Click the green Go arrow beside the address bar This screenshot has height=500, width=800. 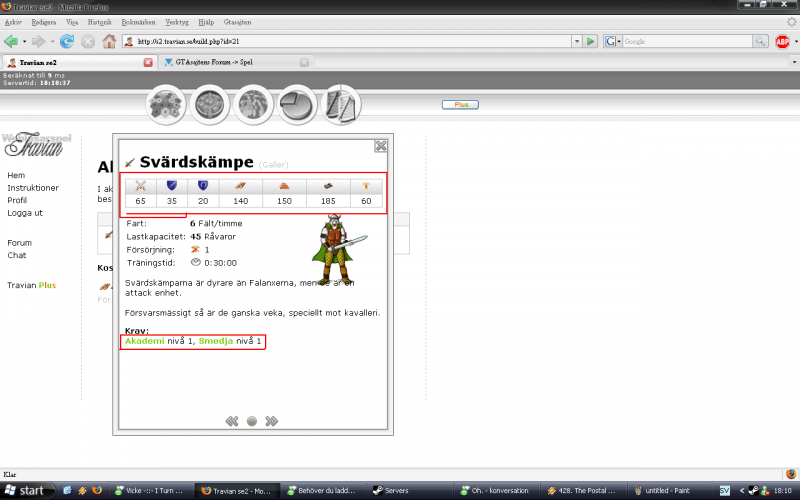(590, 41)
